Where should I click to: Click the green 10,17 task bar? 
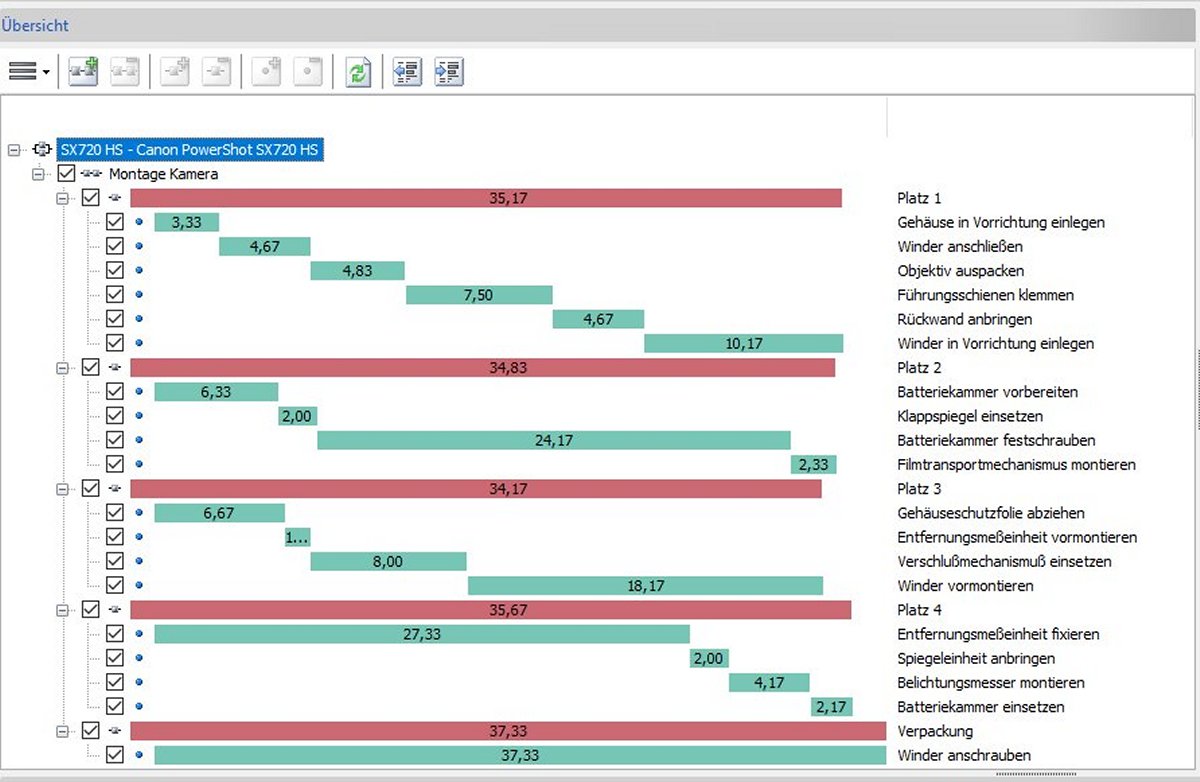pos(744,343)
